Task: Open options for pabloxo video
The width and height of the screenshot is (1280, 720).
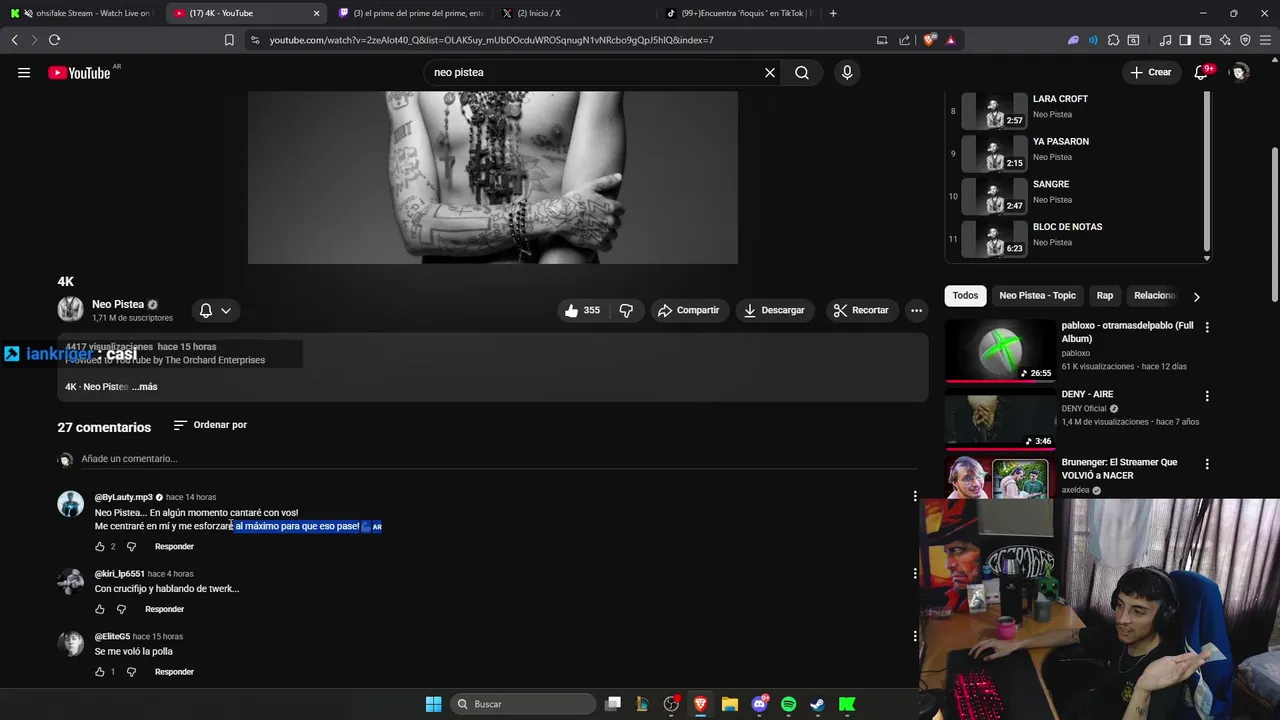Action: click(x=1207, y=327)
